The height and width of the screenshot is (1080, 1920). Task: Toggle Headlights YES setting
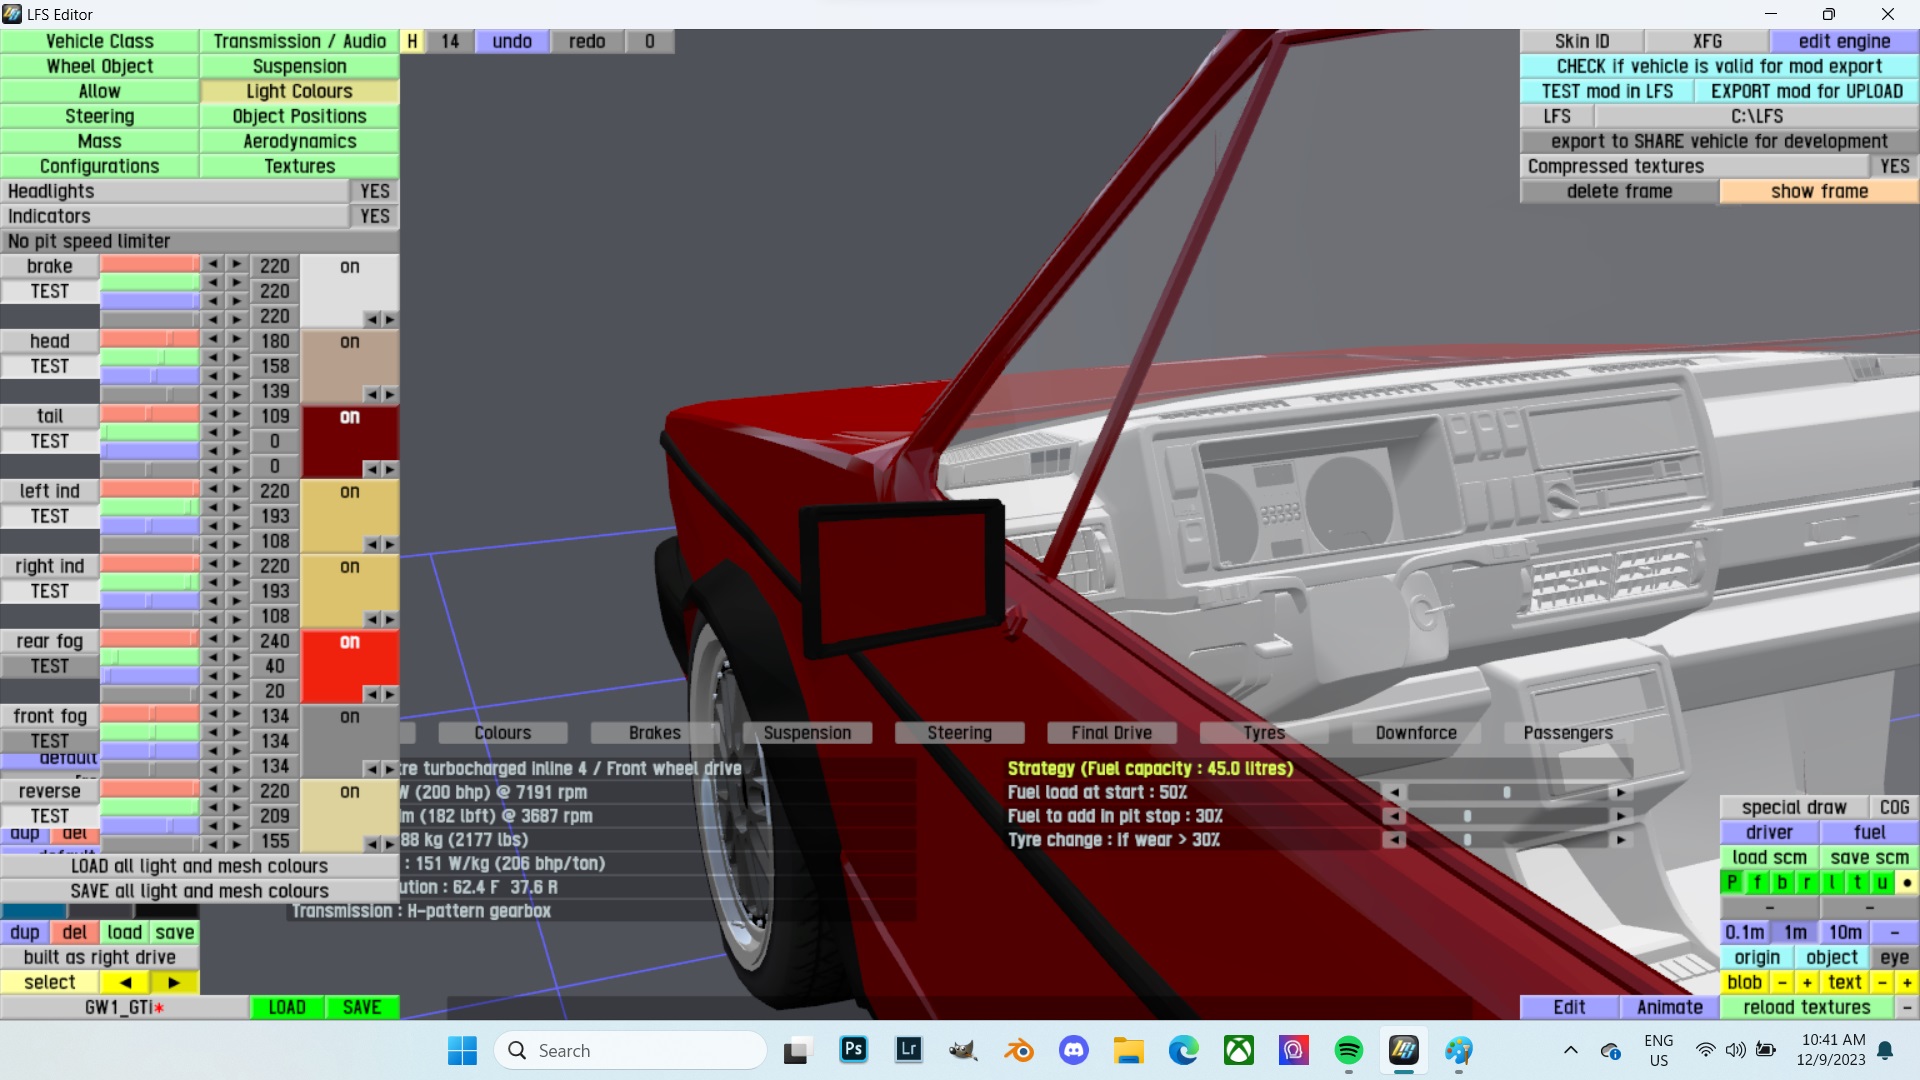[374, 191]
